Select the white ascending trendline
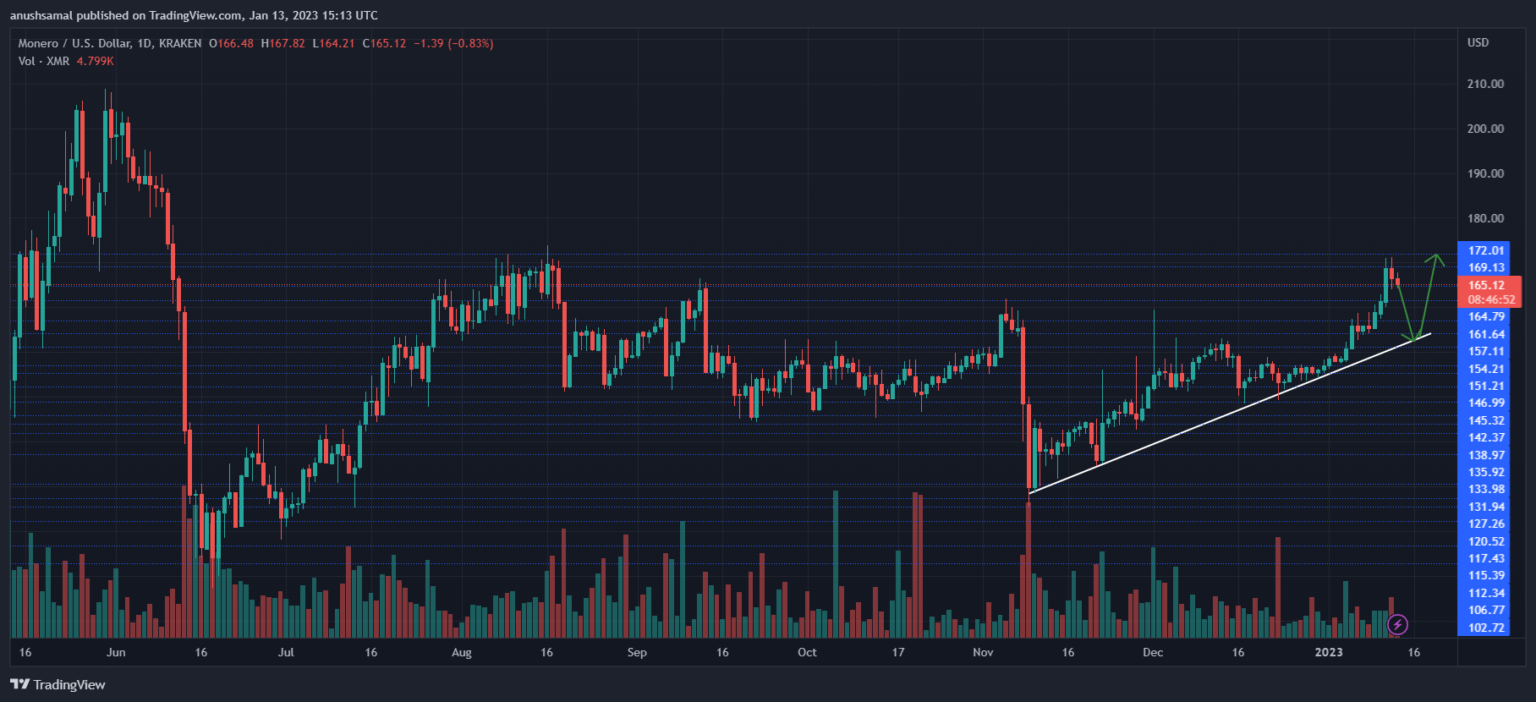The image size is (1536, 702). click(1230, 412)
